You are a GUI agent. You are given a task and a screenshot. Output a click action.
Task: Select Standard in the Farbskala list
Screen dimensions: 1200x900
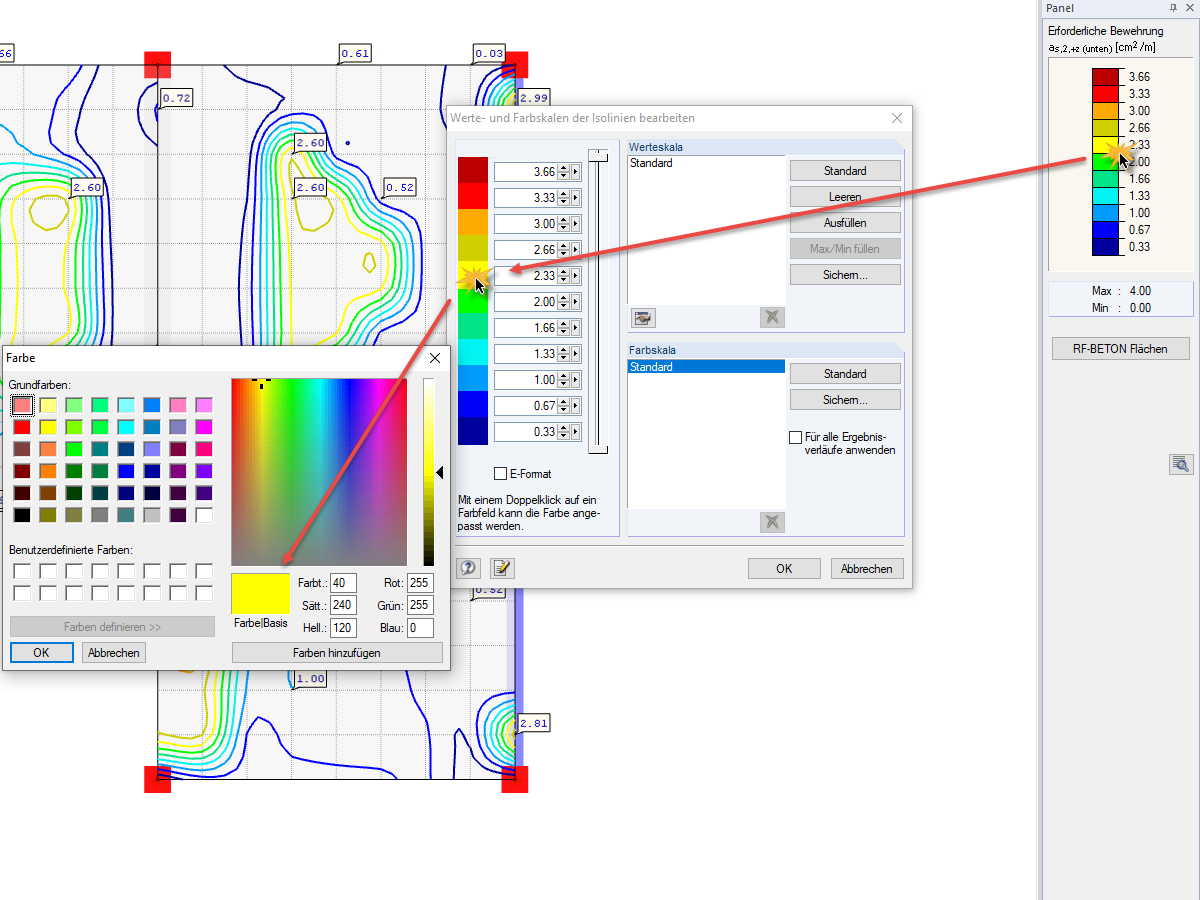(706, 367)
